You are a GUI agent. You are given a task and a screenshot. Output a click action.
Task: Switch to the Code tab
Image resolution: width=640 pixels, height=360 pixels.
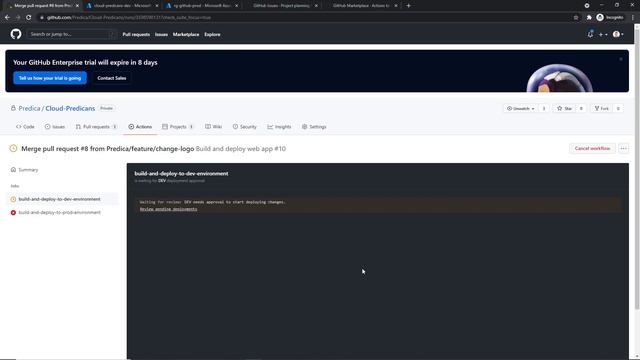coord(25,127)
